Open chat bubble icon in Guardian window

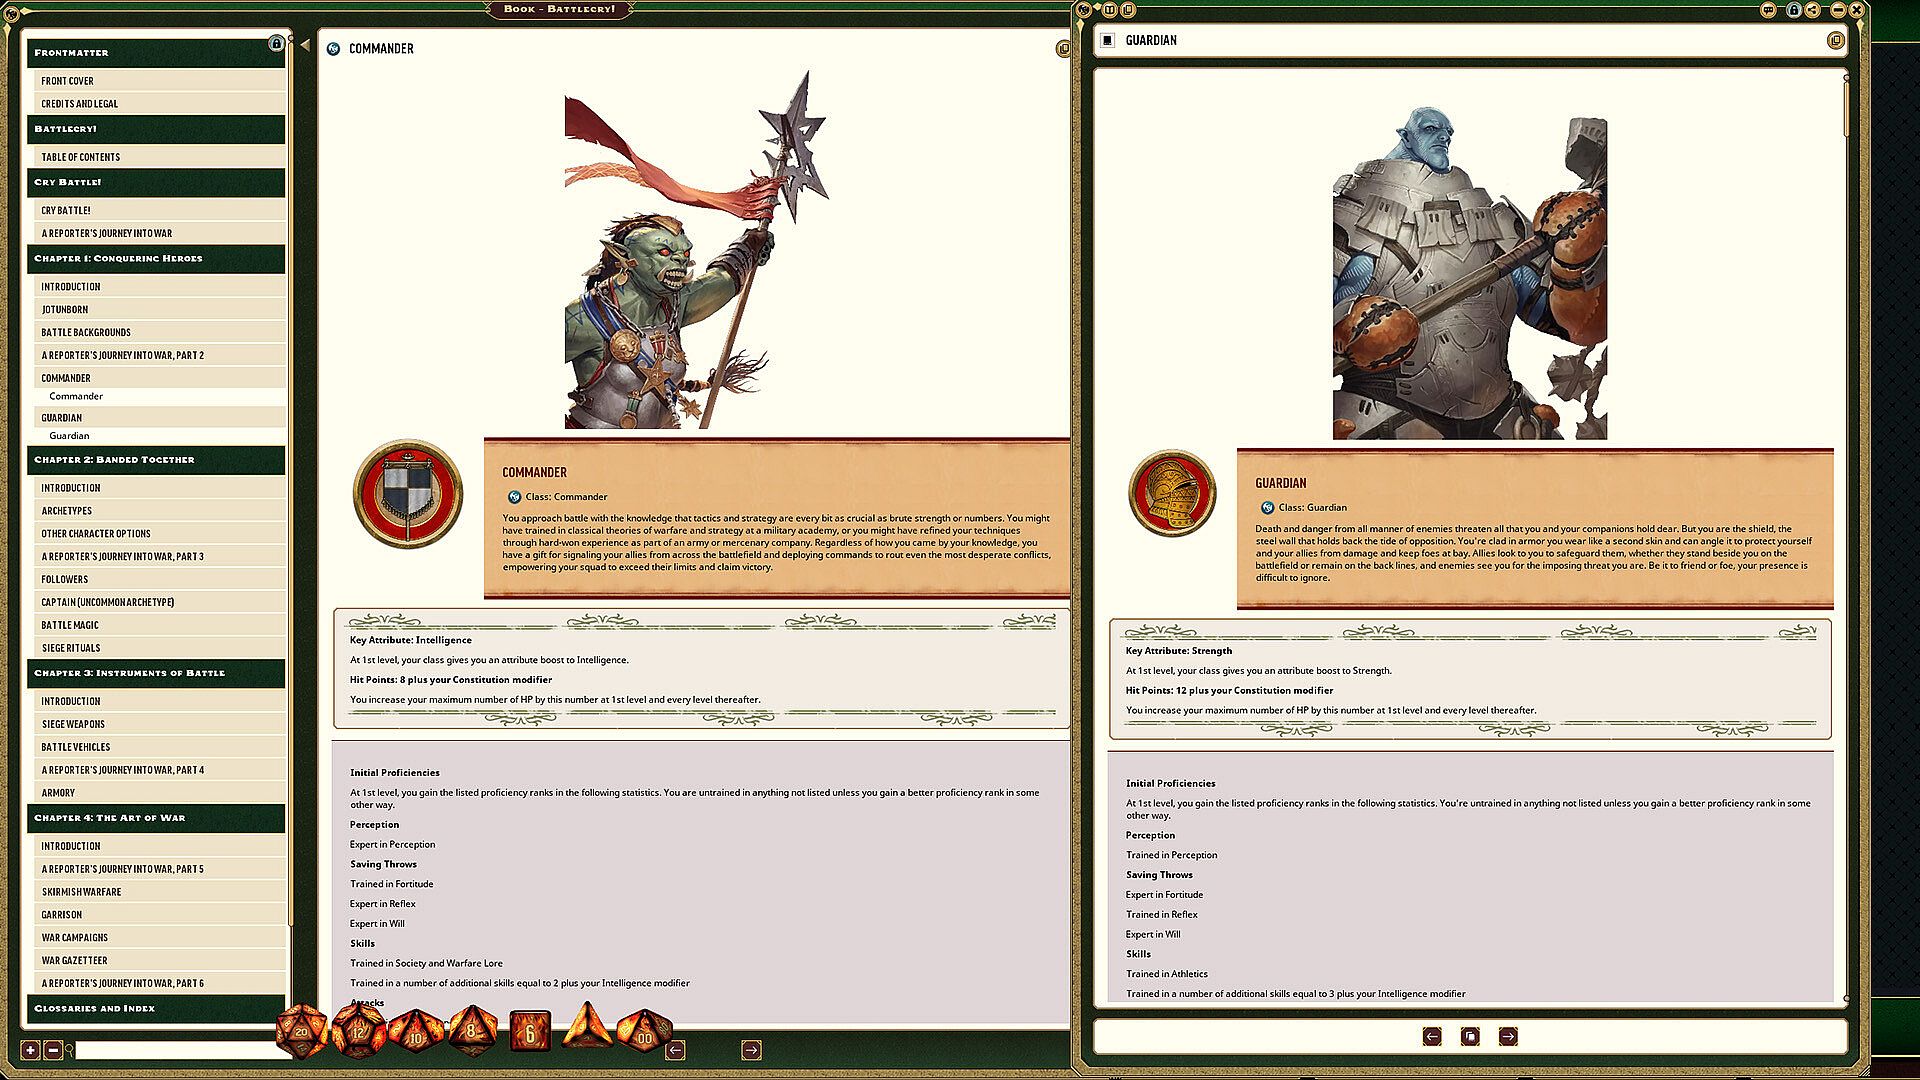point(1768,10)
